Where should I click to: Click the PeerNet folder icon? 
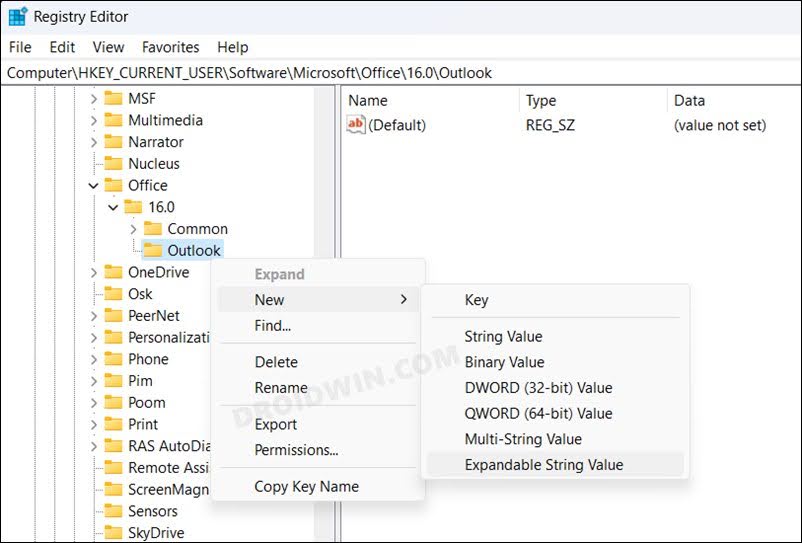(x=114, y=315)
